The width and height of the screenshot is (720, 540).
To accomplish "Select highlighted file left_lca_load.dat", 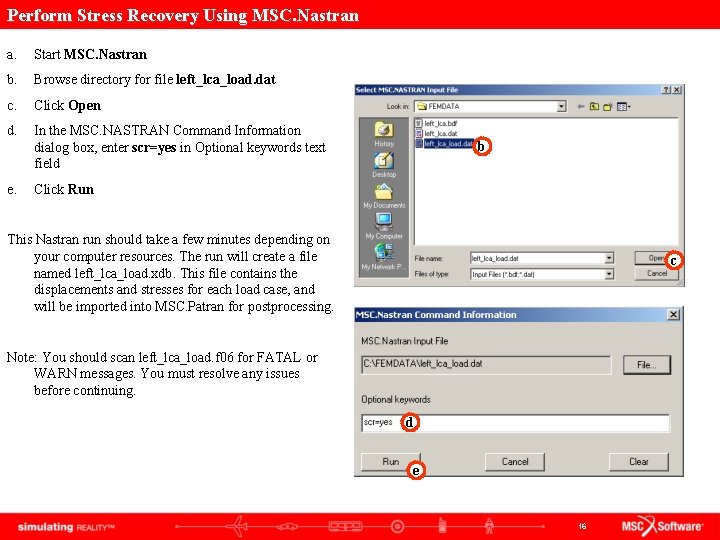I will pyautogui.click(x=444, y=144).
